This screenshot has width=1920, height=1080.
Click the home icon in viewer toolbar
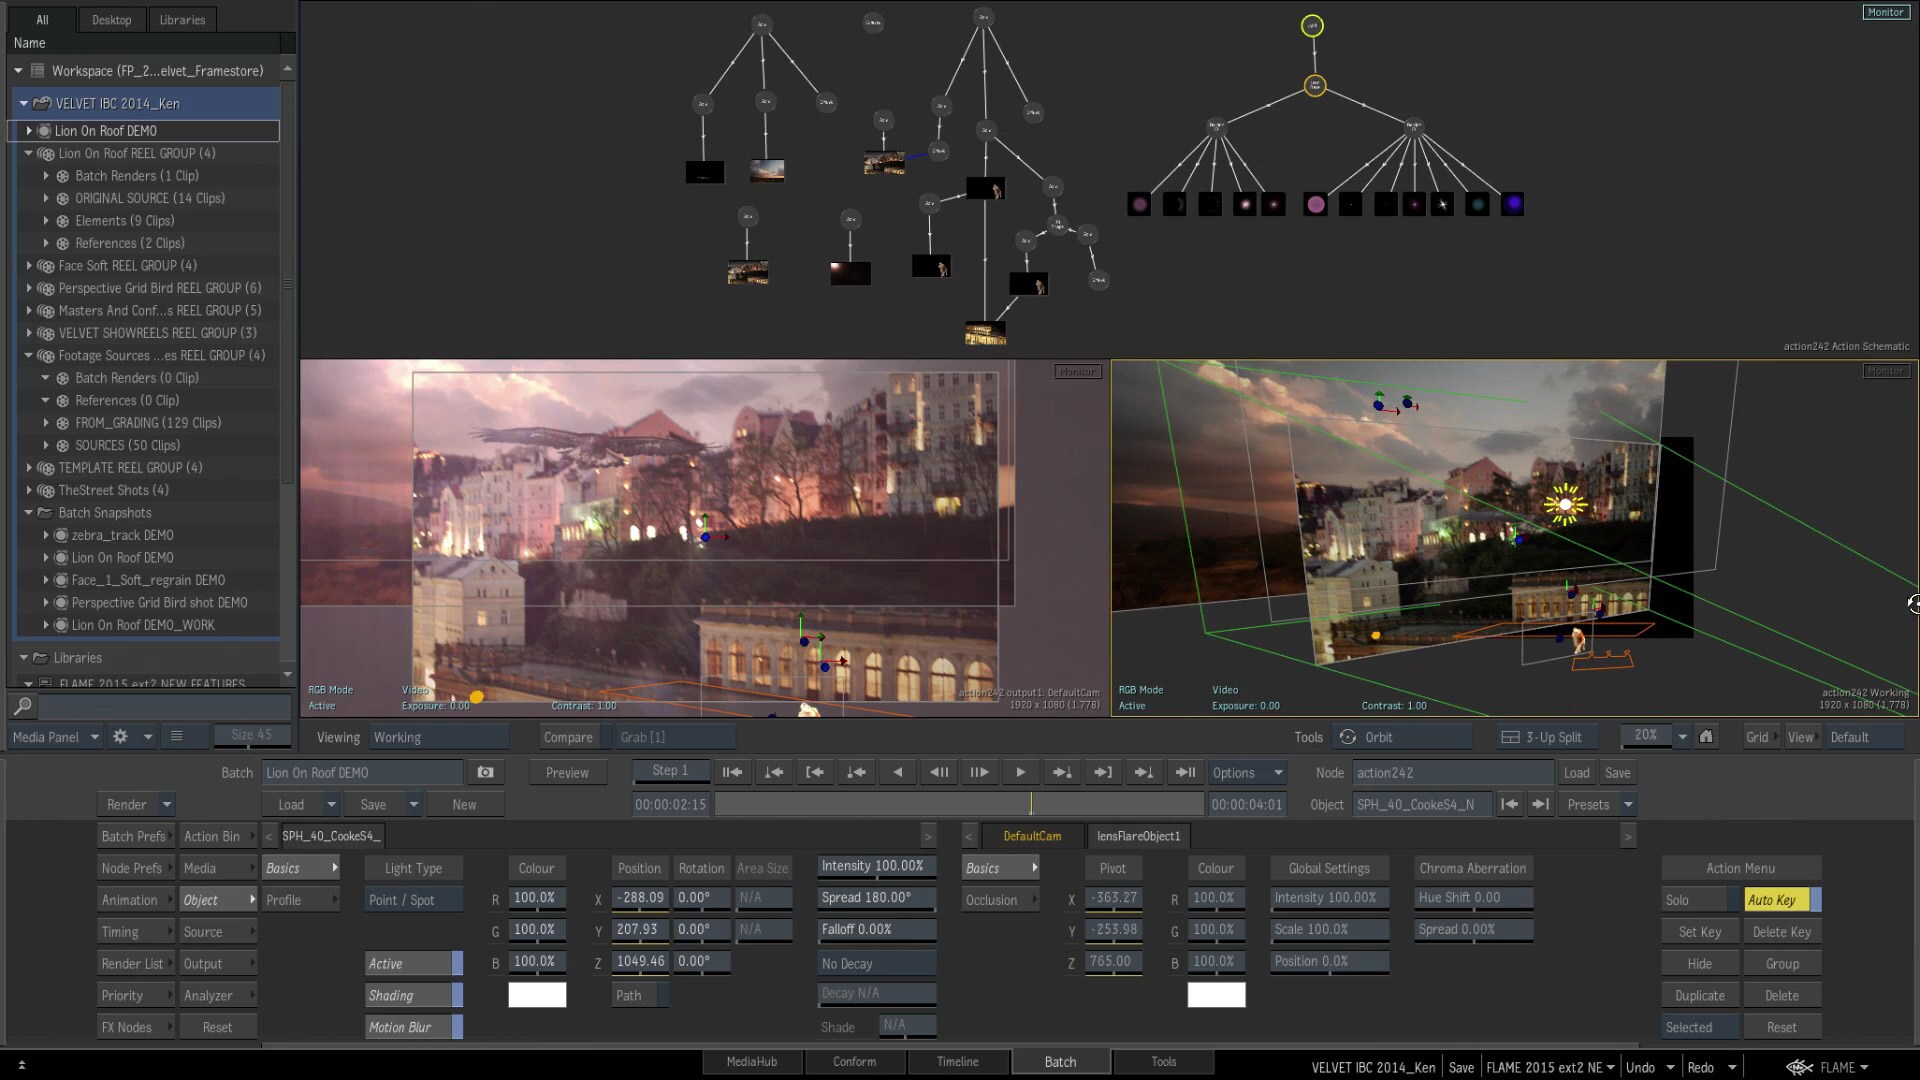coord(1706,737)
